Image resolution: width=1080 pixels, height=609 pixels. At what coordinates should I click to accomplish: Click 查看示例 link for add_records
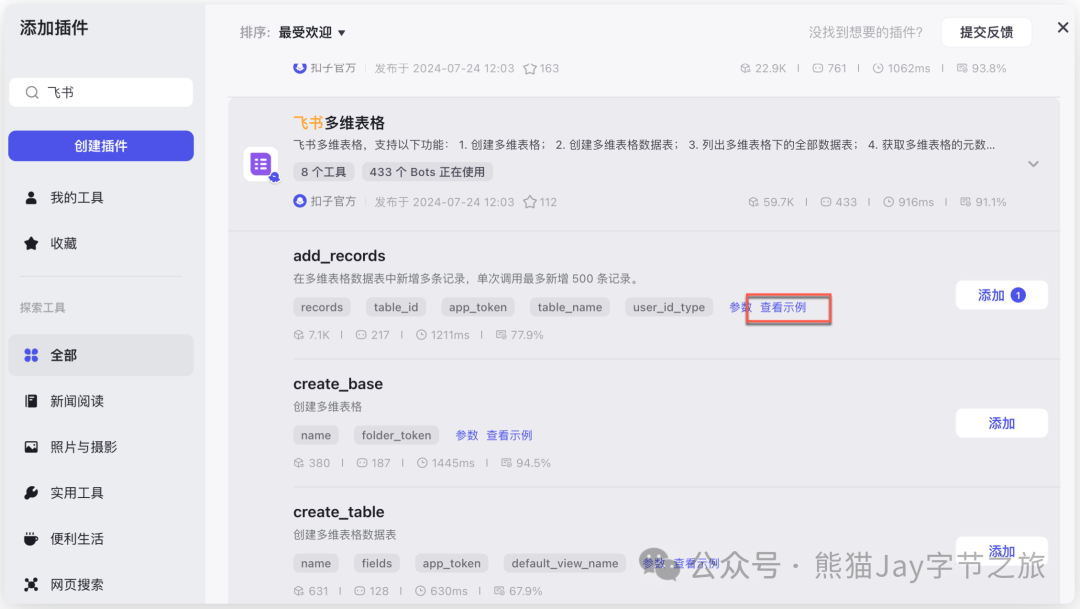coord(783,307)
